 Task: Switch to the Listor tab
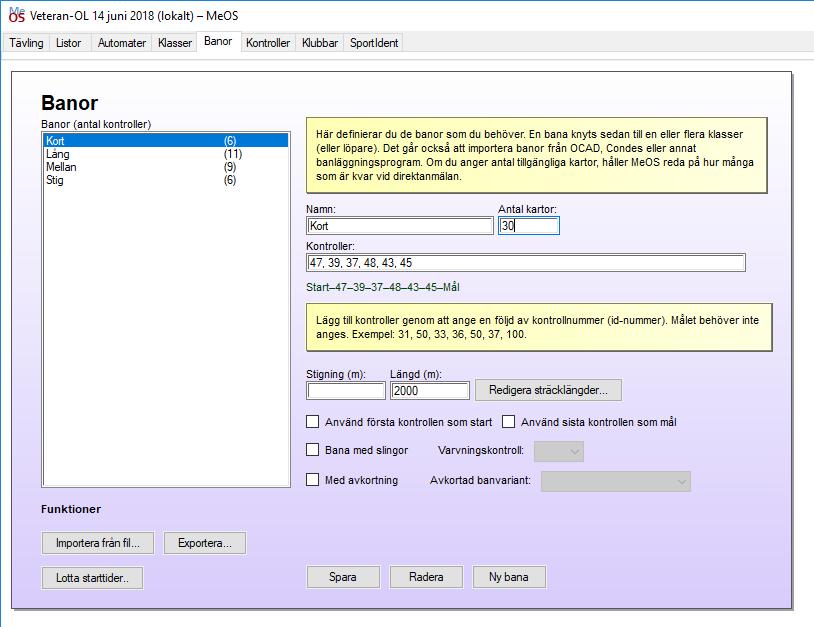[x=69, y=43]
